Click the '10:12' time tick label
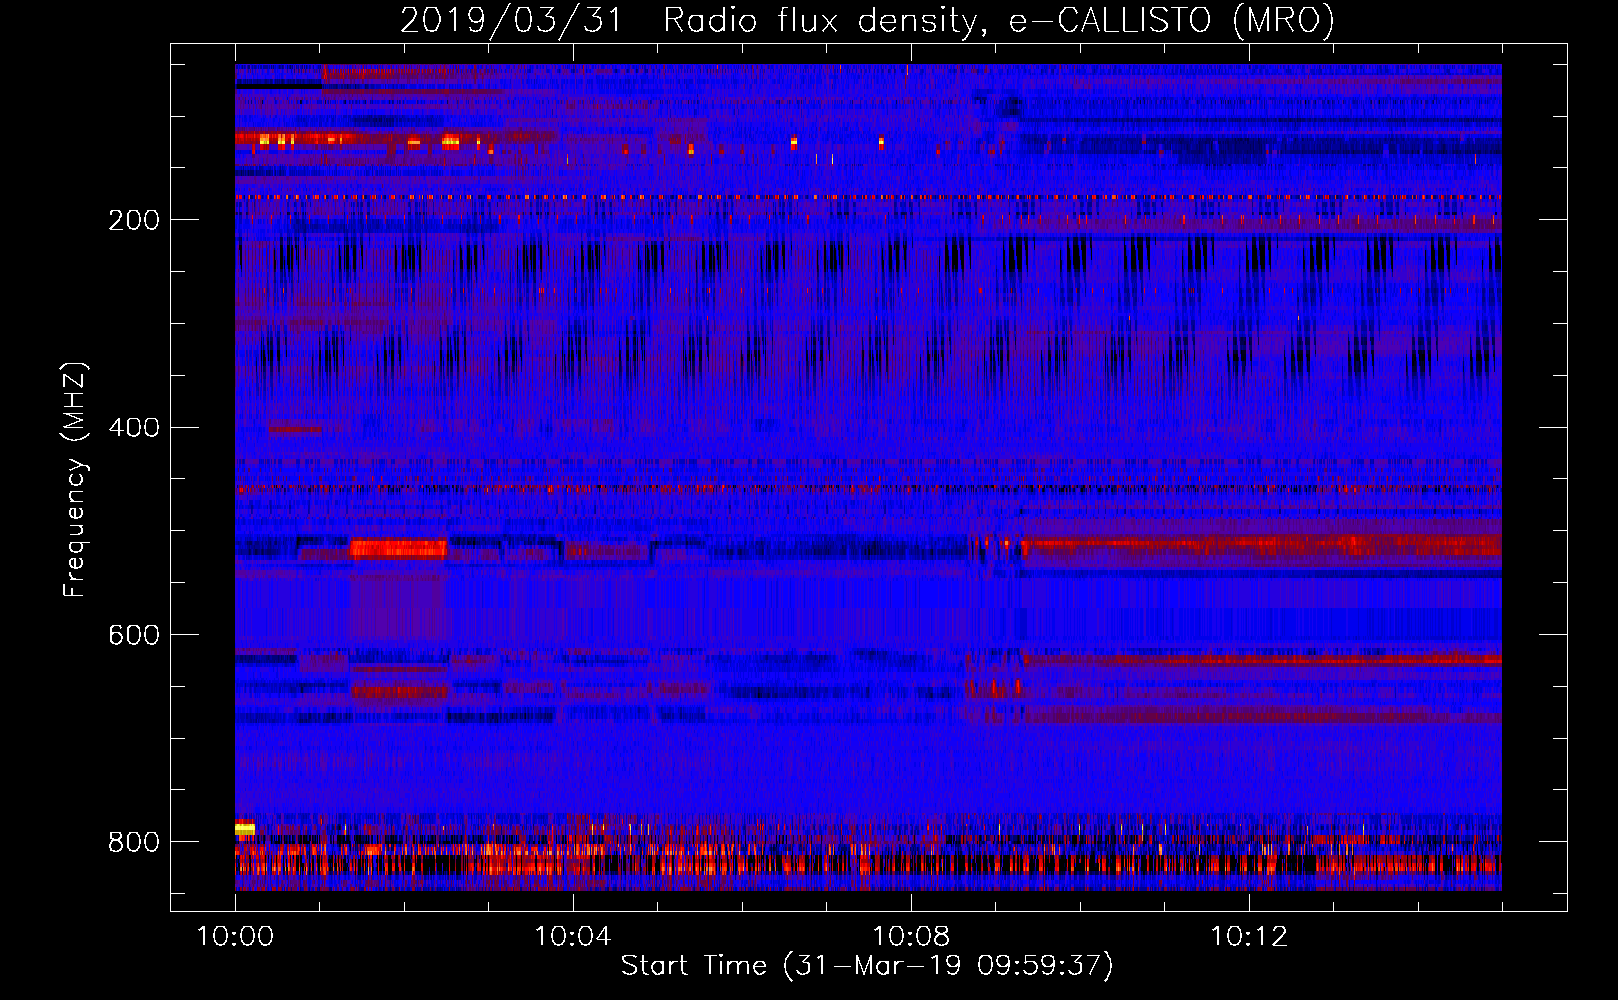The image size is (1618, 1000). point(1249,937)
